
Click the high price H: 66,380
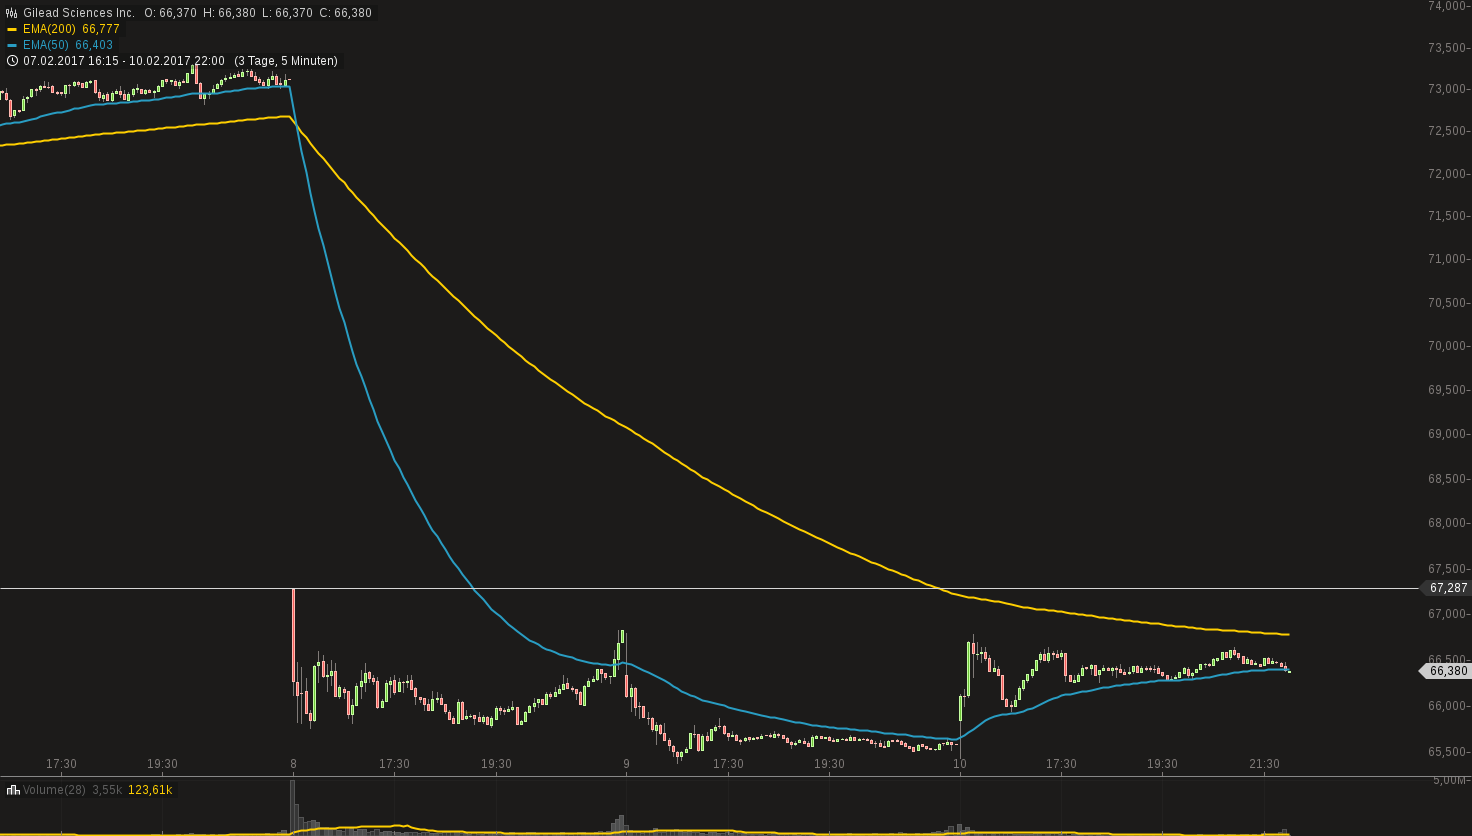pos(228,13)
